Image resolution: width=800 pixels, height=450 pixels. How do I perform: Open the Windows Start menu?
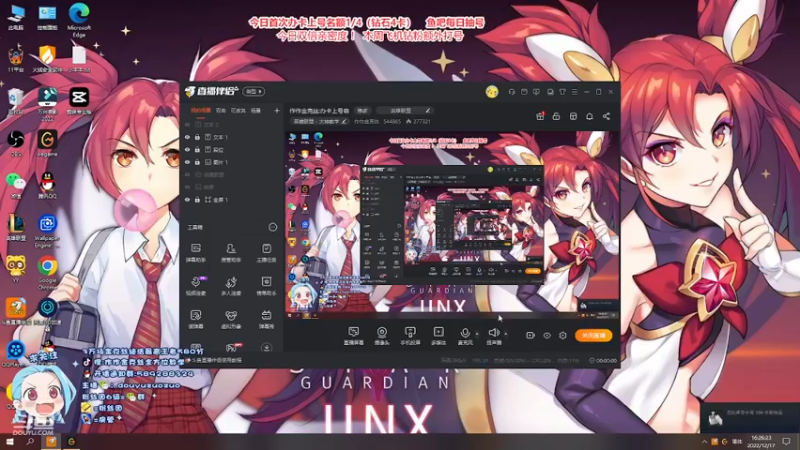click(10, 441)
